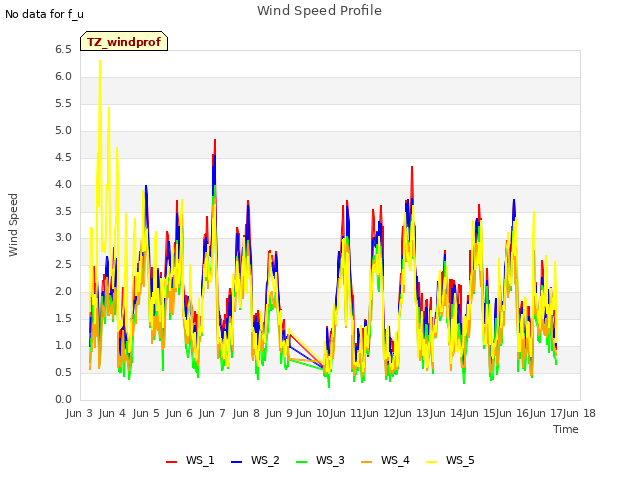Click the Jun 15 x-axis date label
Screen dimensions: 640x480
[x=479, y=413]
